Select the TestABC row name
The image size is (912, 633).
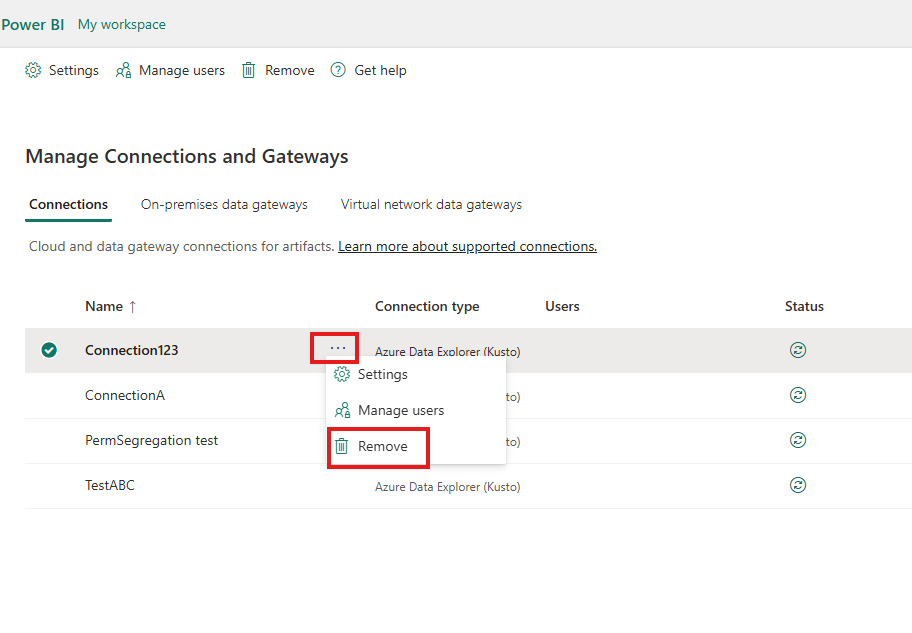tap(110, 485)
